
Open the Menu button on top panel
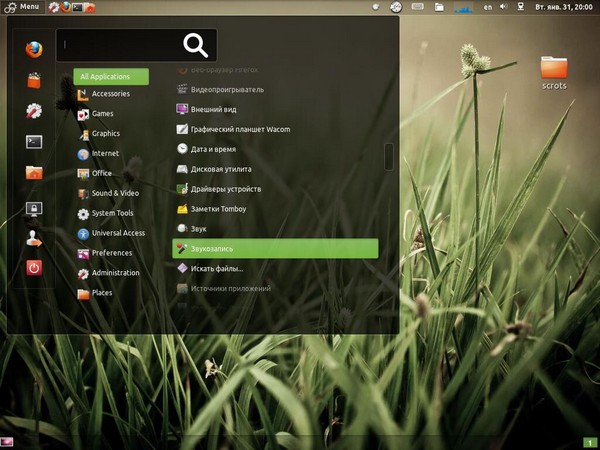[x=22, y=7]
